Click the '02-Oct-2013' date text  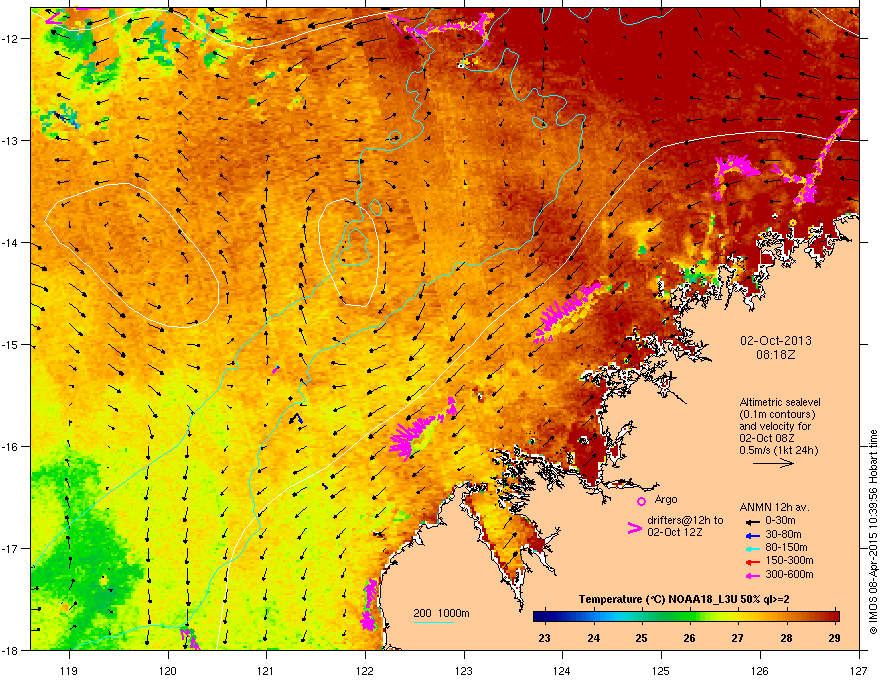[776, 341]
